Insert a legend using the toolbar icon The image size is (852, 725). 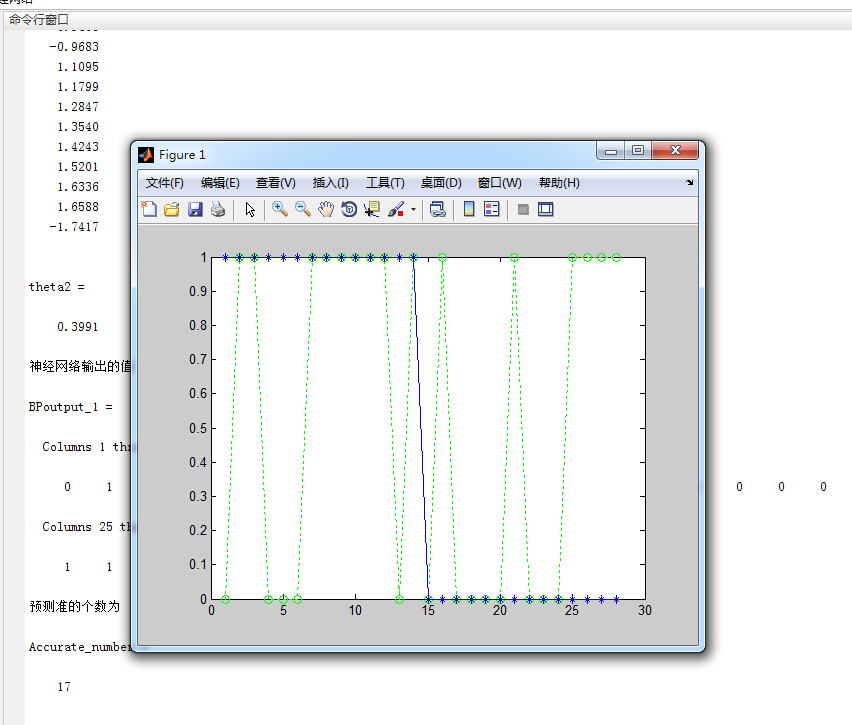tap(492, 209)
